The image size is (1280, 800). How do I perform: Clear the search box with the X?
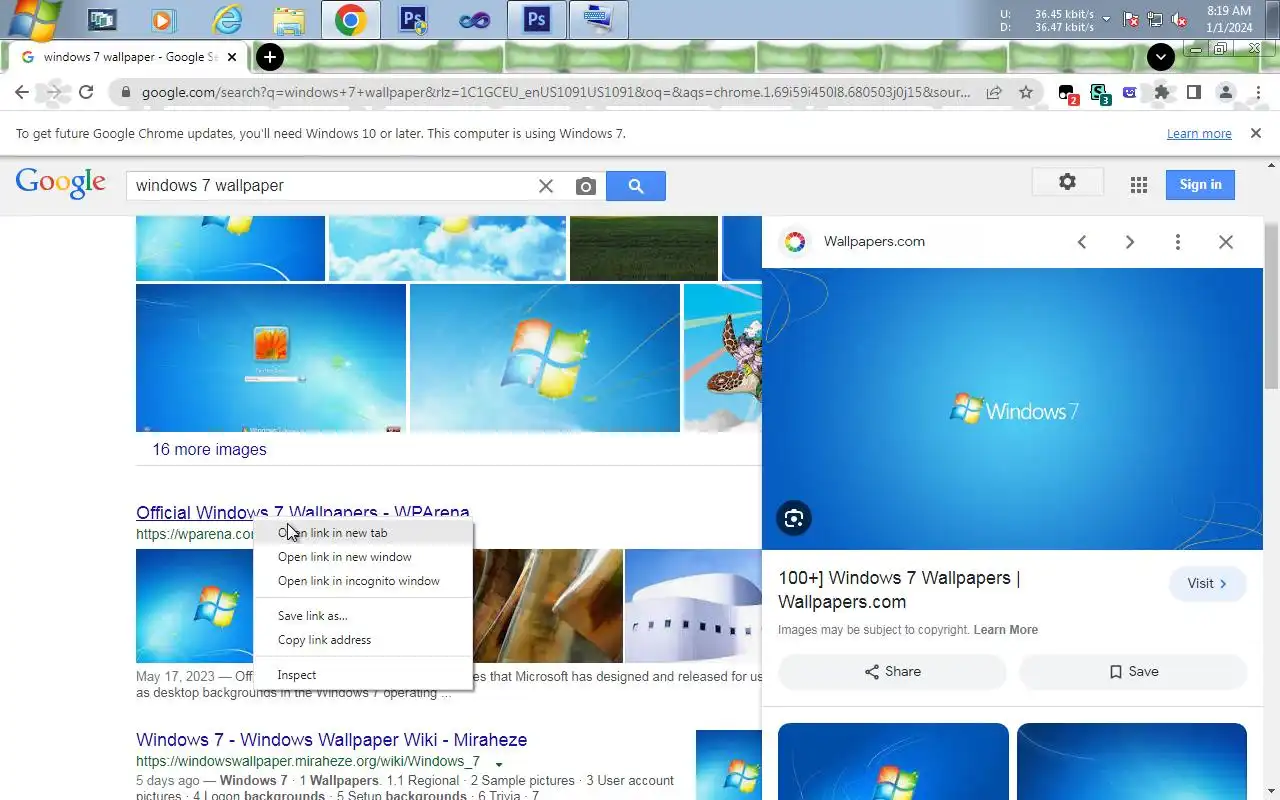546,186
